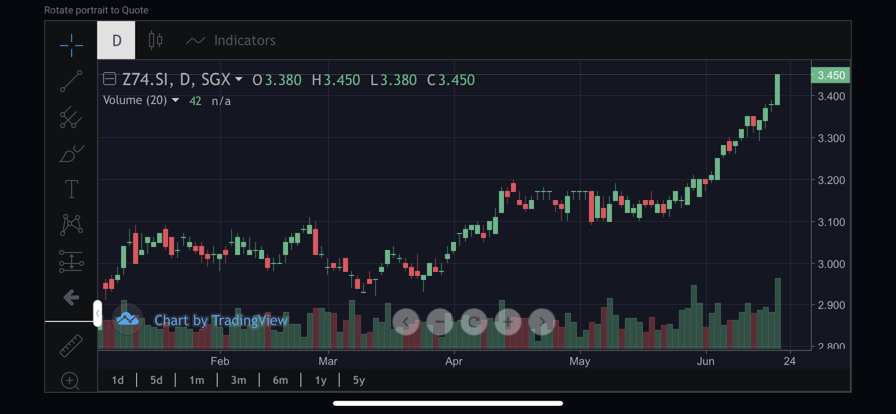The height and width of the screenshot is (414, 896).
Task: Select the pitchfork drawing tool
Action: [x=71, y=118]
